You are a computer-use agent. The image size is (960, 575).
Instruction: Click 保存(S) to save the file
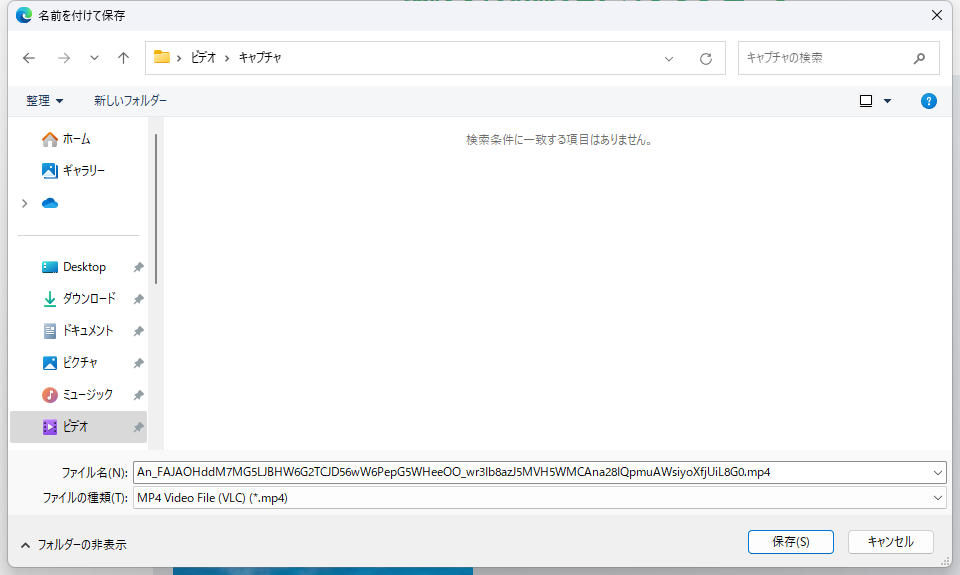coord(790,542)
